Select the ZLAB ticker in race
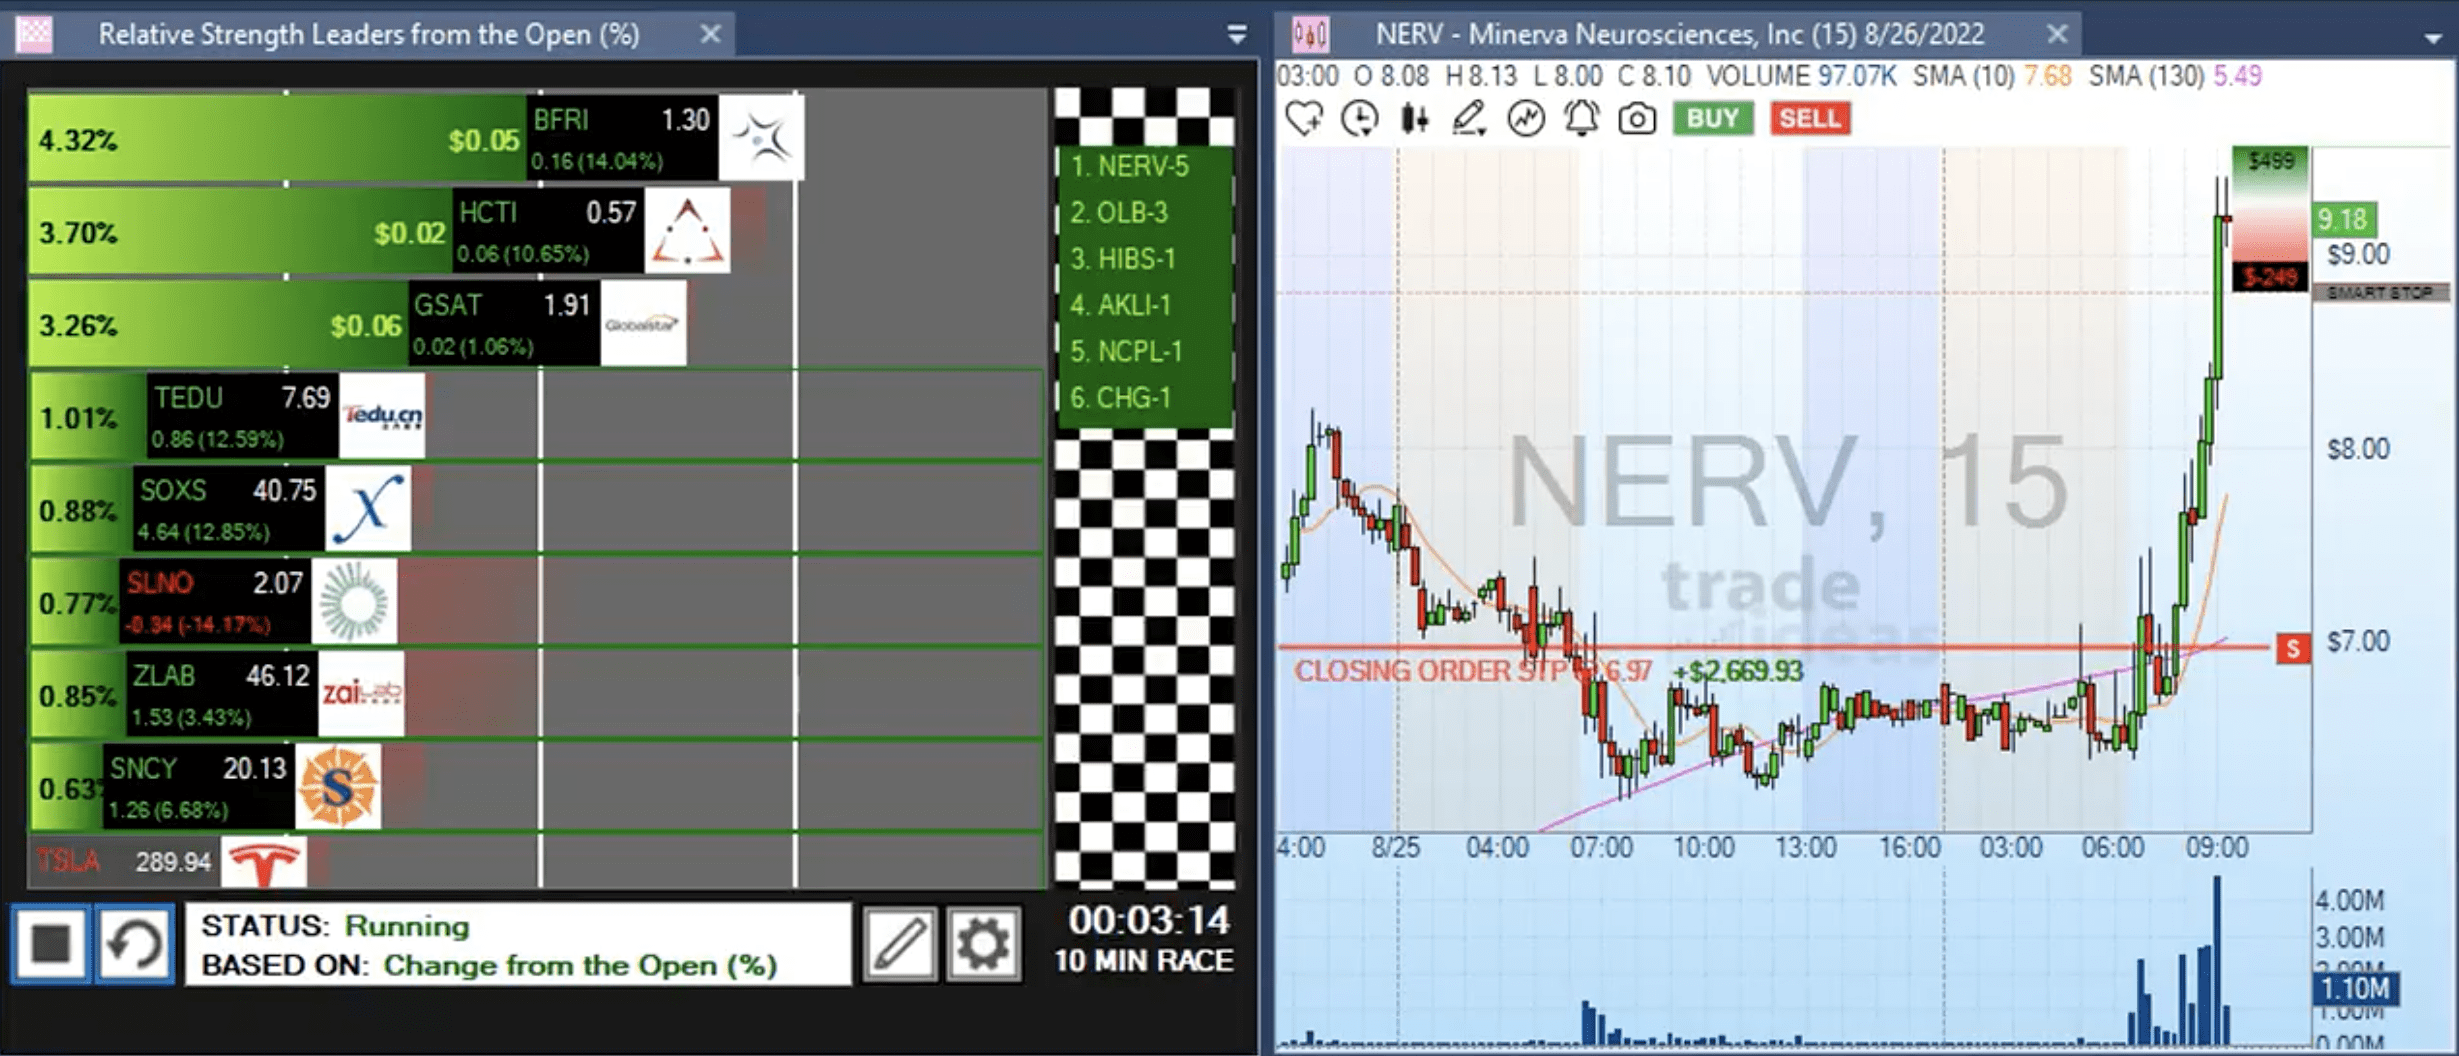The height and width of the screenshot is (1056, 2459). [164, 676]
